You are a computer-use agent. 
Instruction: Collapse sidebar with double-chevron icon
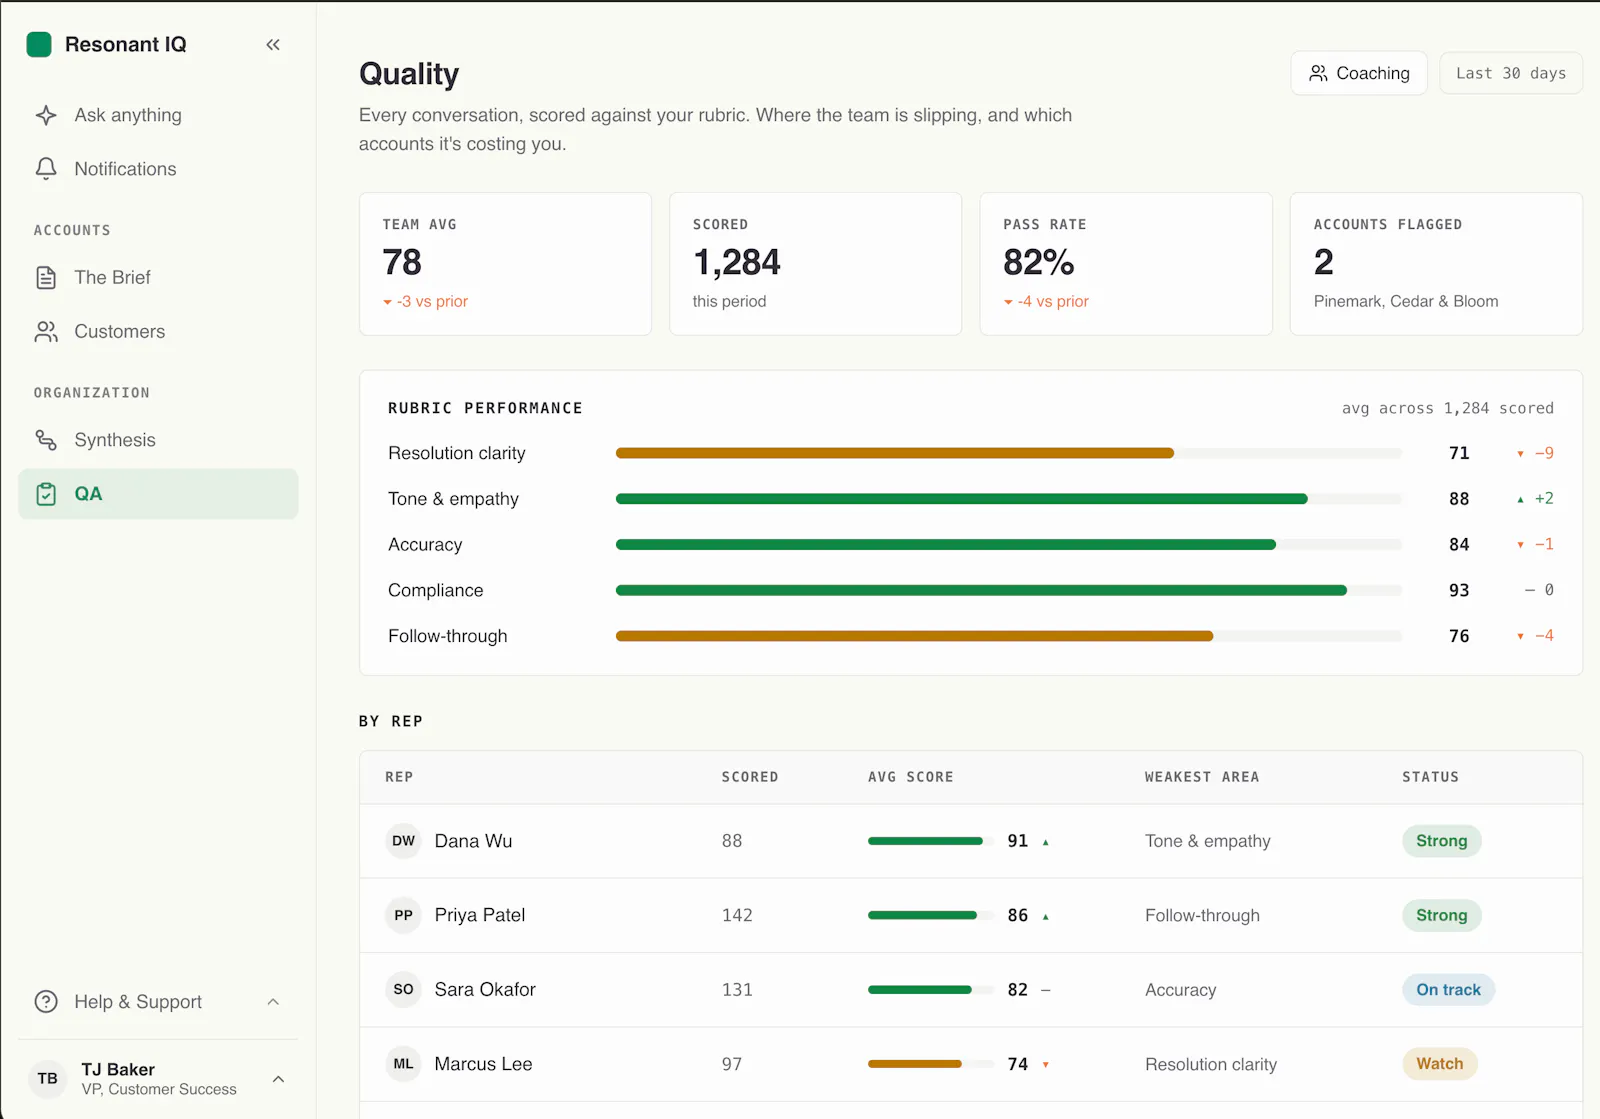(x=273, y=44)
